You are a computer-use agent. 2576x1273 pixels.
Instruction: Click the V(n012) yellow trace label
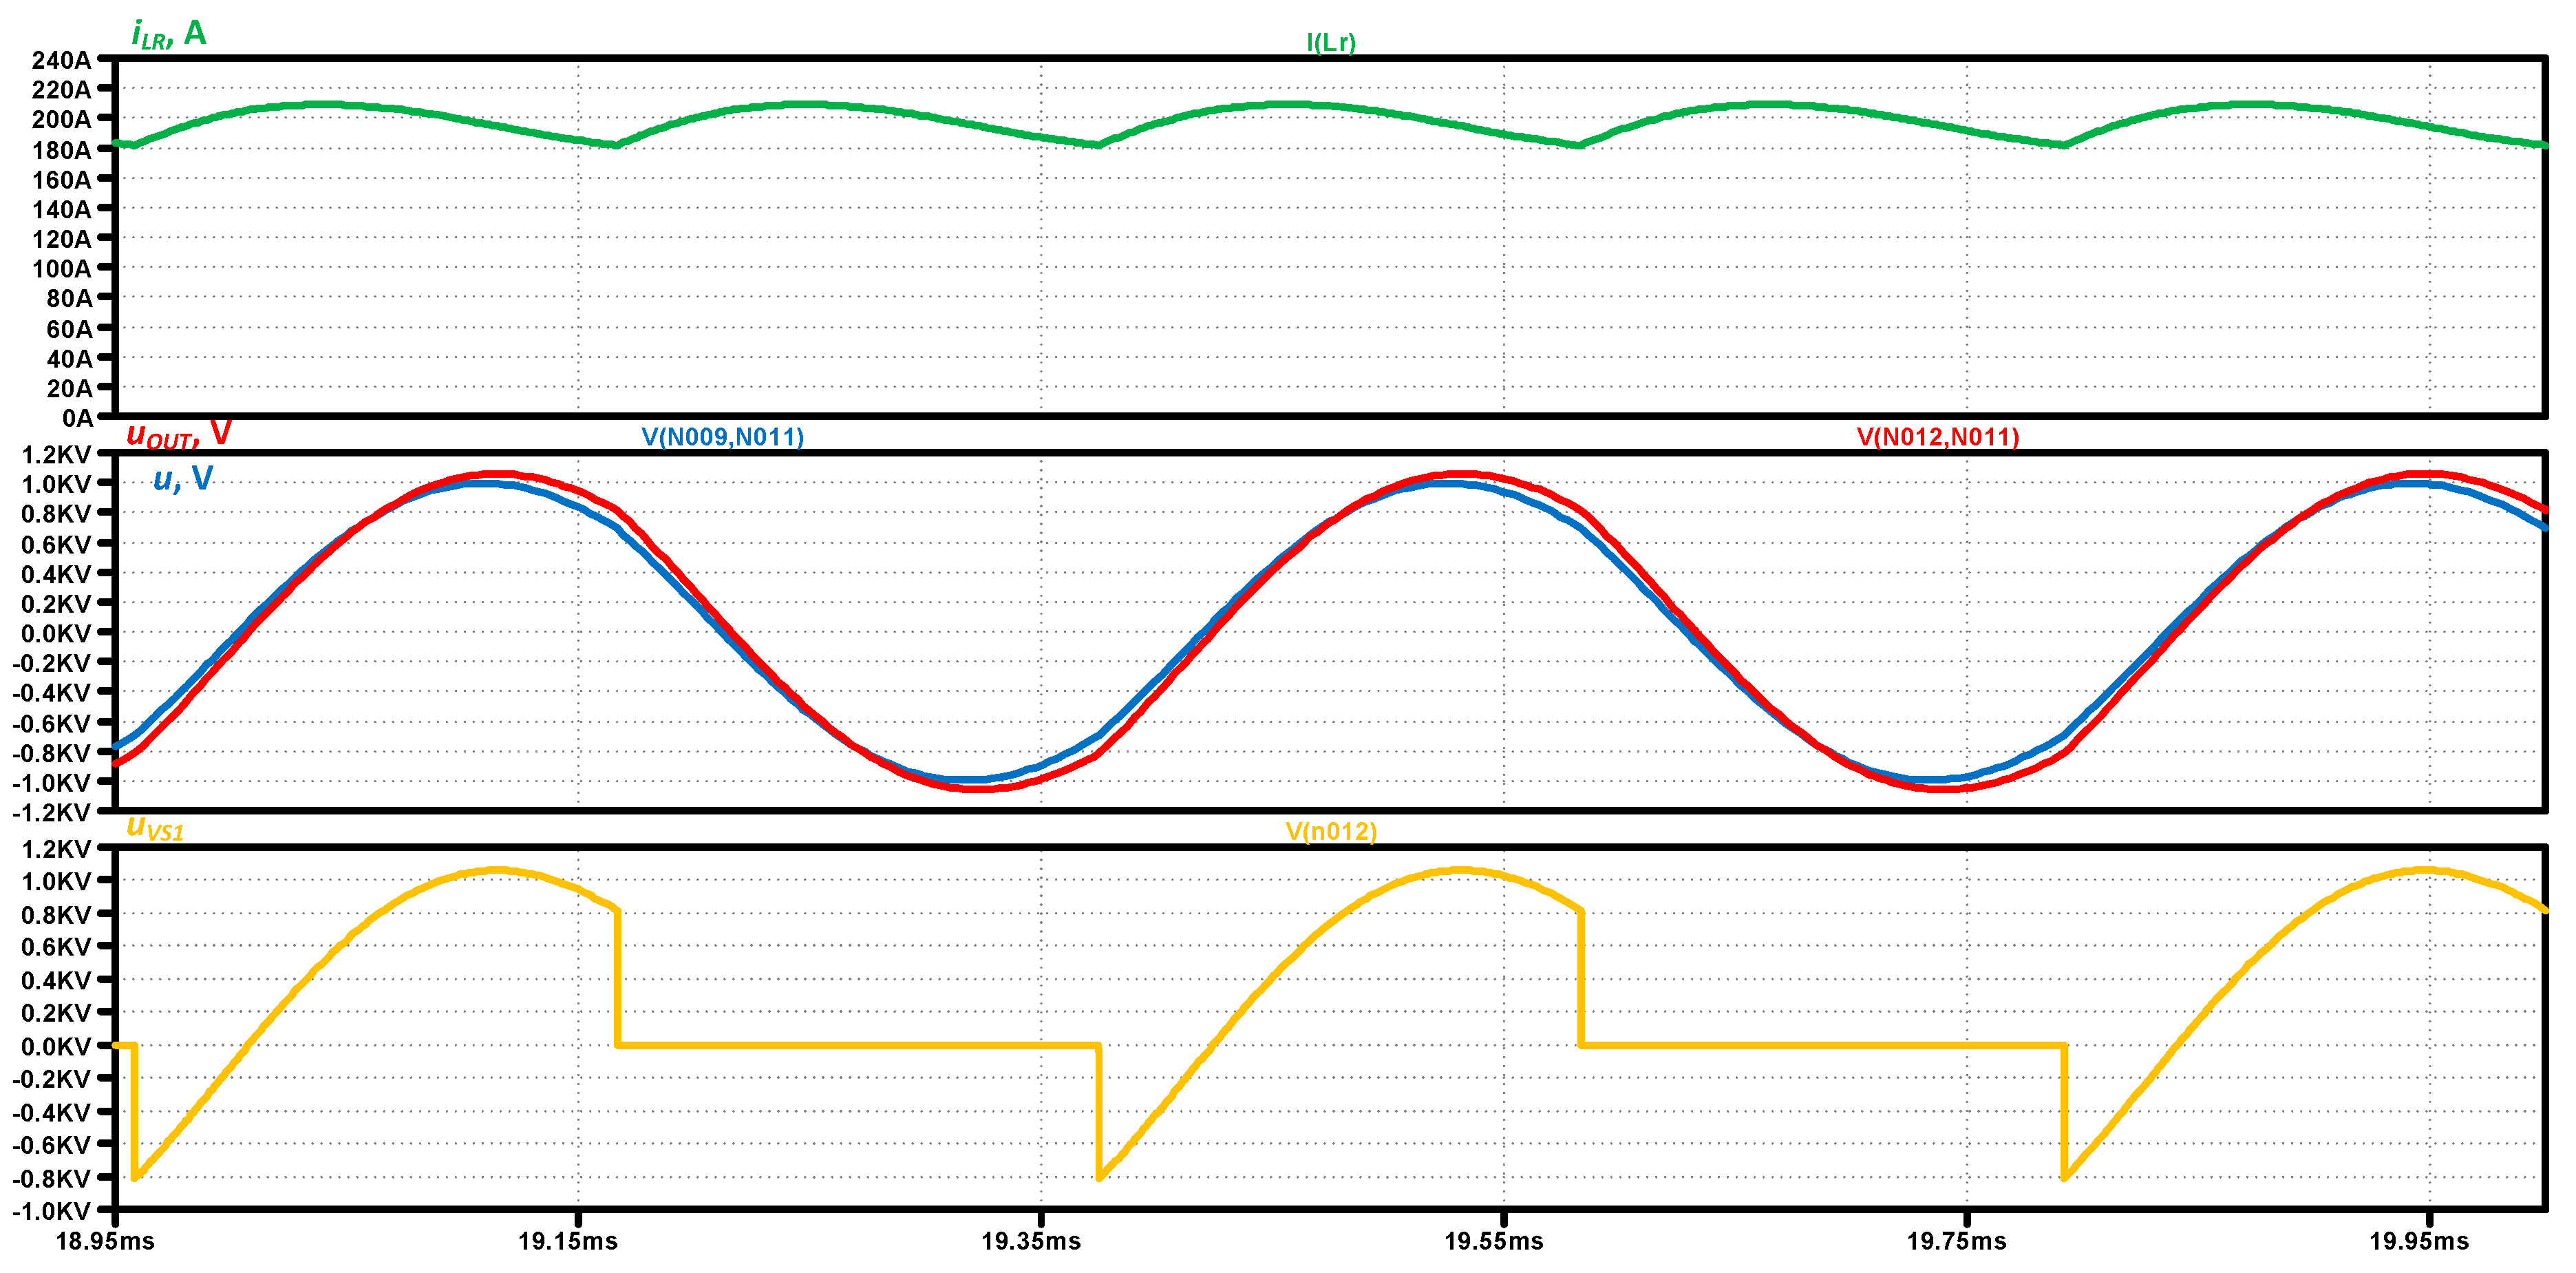(1330, 831)
